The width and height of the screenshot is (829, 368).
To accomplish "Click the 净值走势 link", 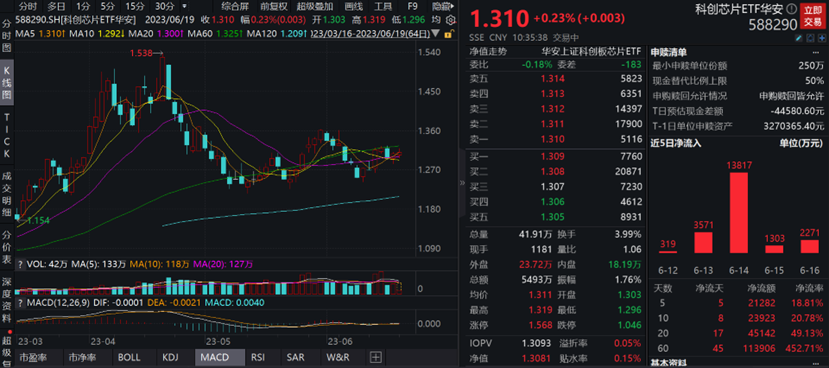I will (x=487, y=52).
